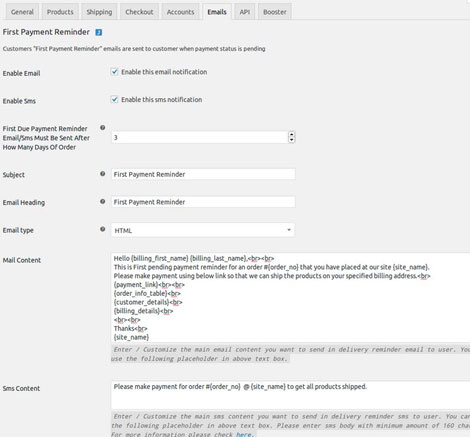
Task: Click the Subject input field
Action: [x=203, y=174]
